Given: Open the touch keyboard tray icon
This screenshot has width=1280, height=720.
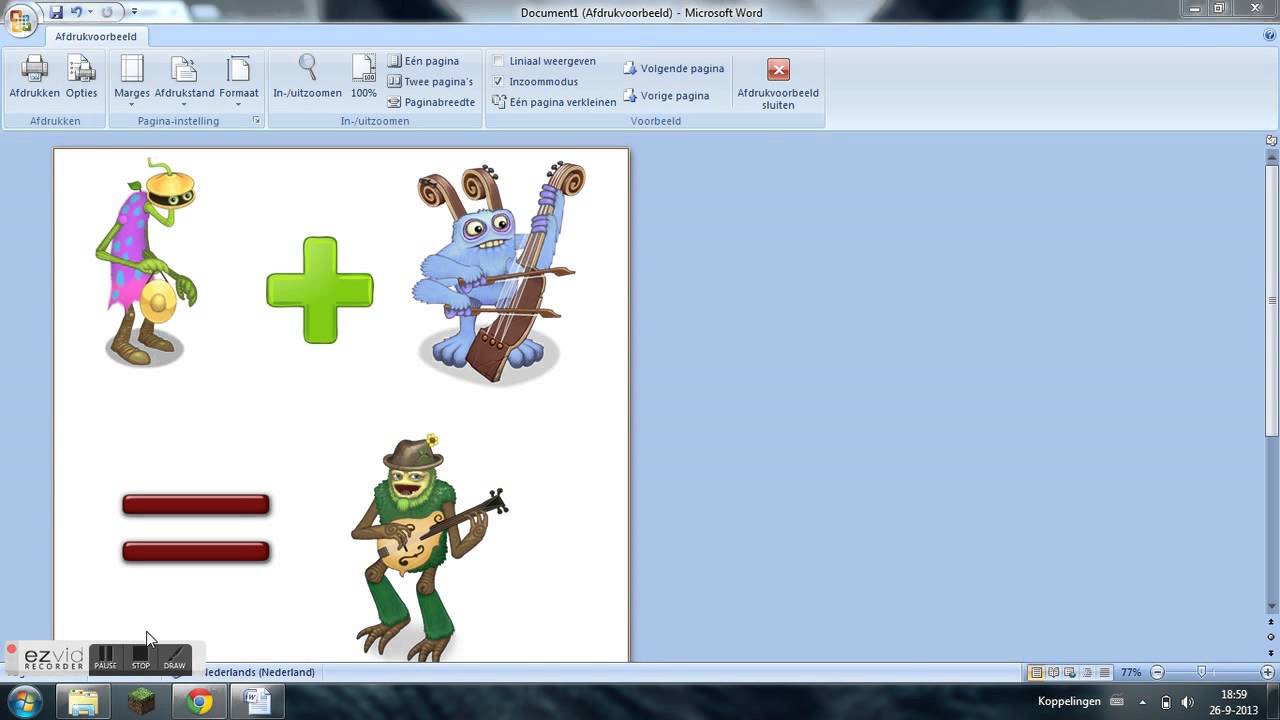Looking at the screenshot, I should click(1117, 702).
